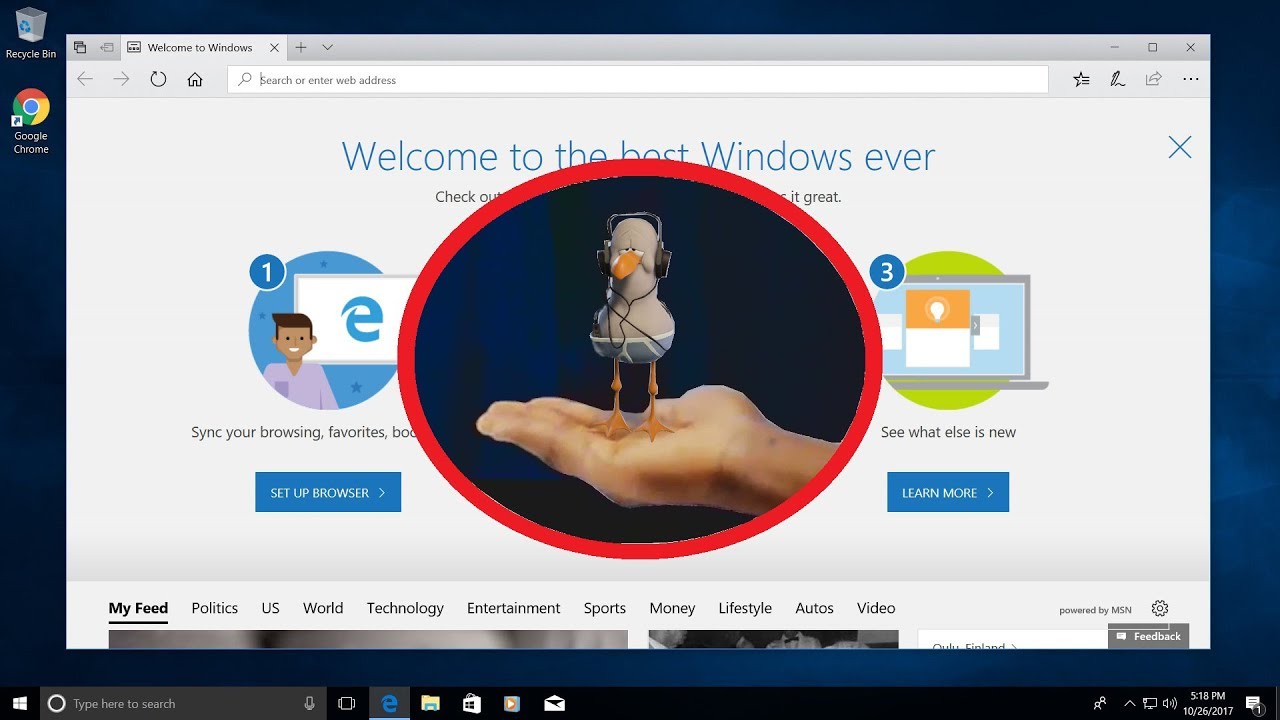1280x720 pixels.
Task: Open the Mail app from taskbar
Action: click(554, 703)
